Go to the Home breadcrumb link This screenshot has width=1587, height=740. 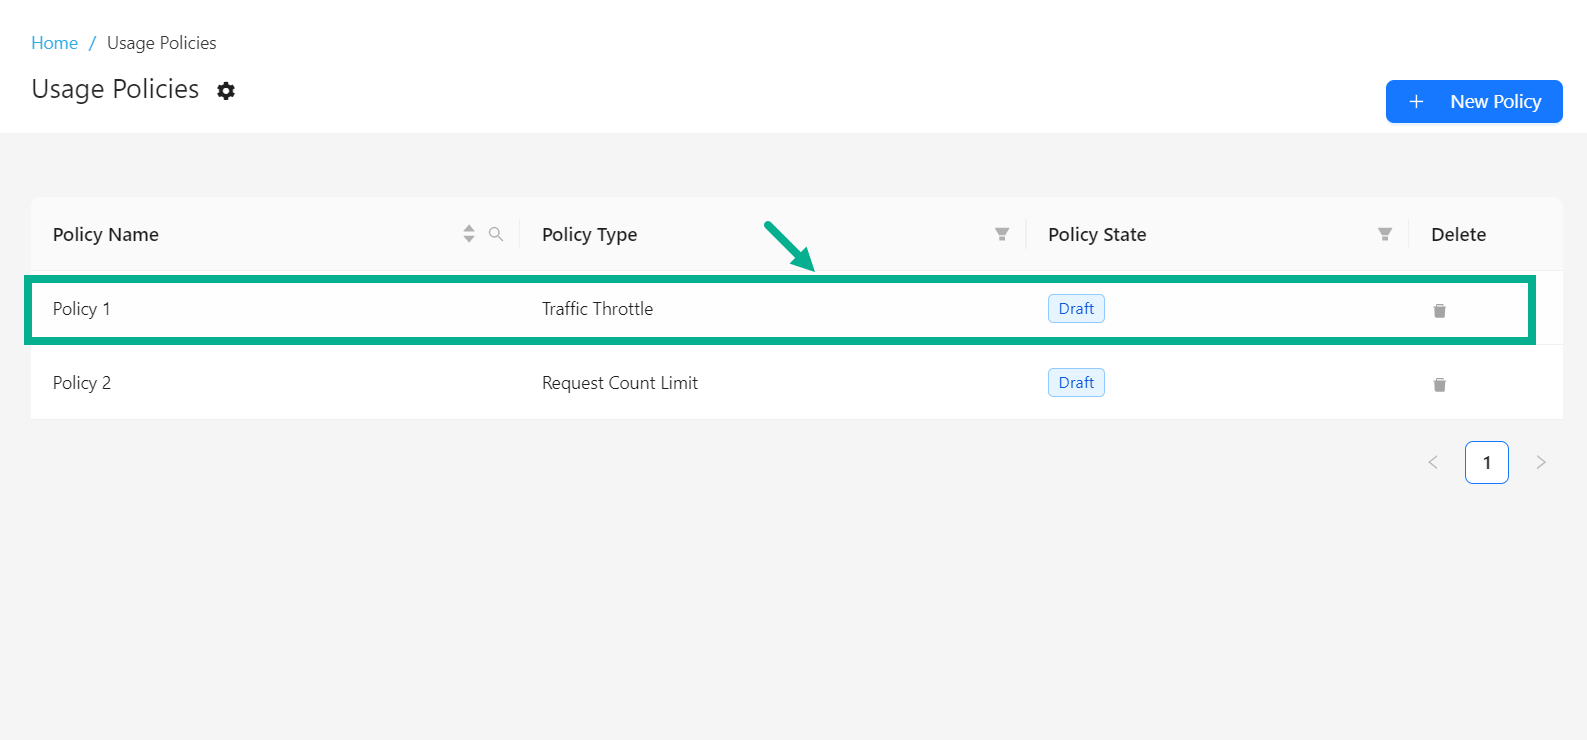[54, 43]
